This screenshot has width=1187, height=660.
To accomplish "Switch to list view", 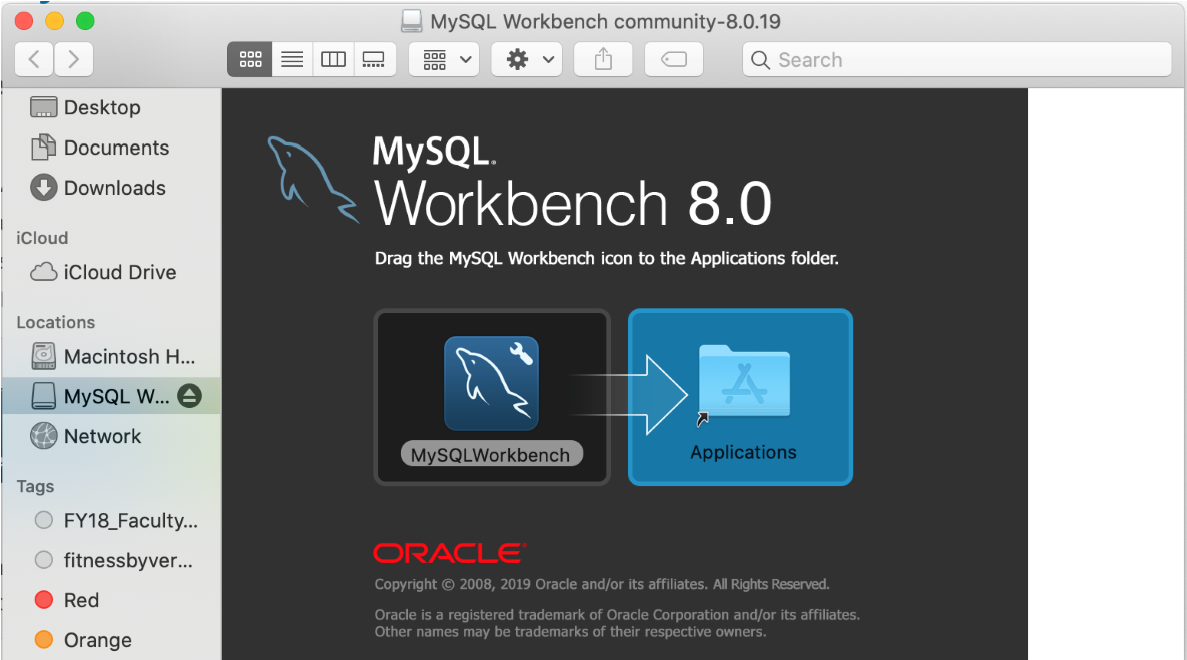I will click(291, 59).
